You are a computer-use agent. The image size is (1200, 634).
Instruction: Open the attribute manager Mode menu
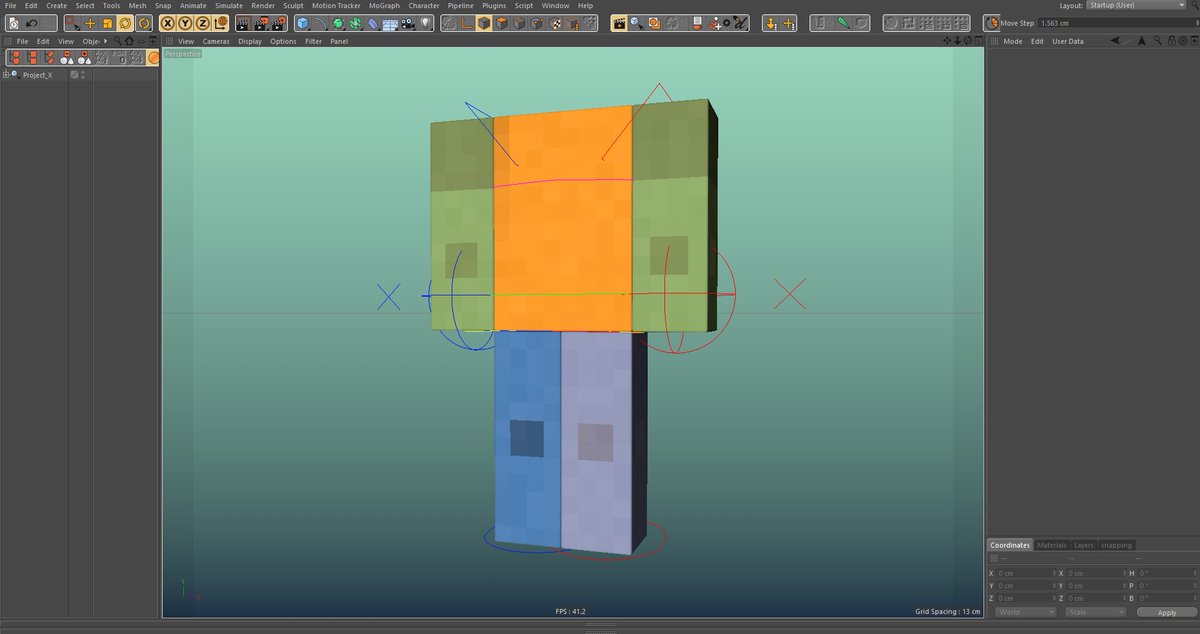1013,41
